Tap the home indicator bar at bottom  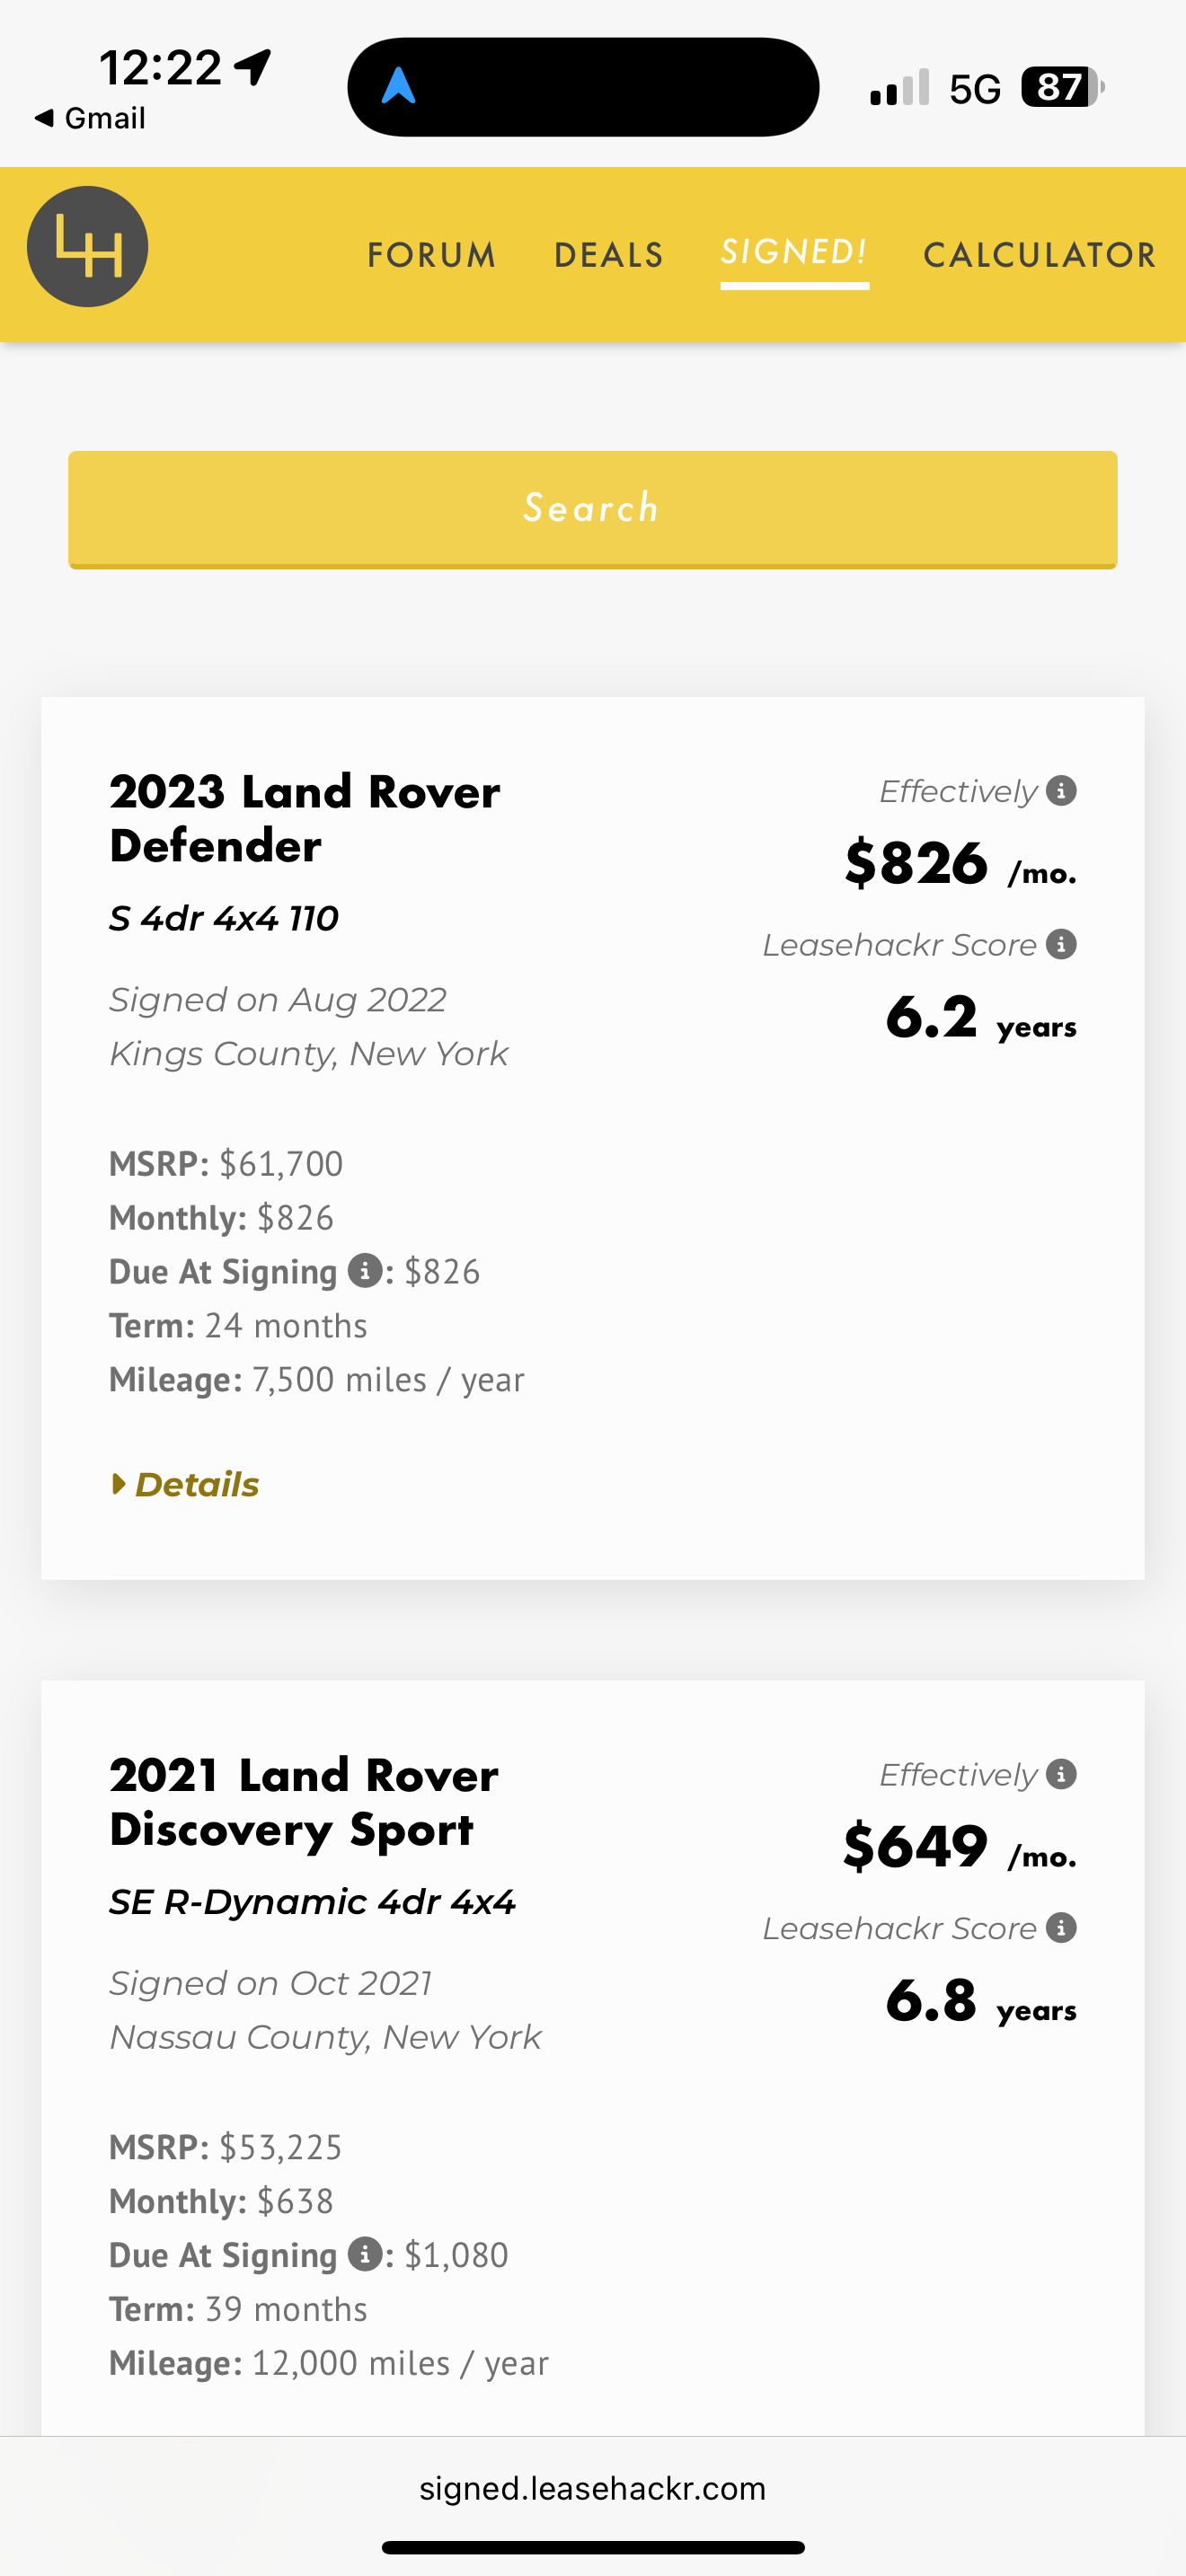pos(593,2547)
